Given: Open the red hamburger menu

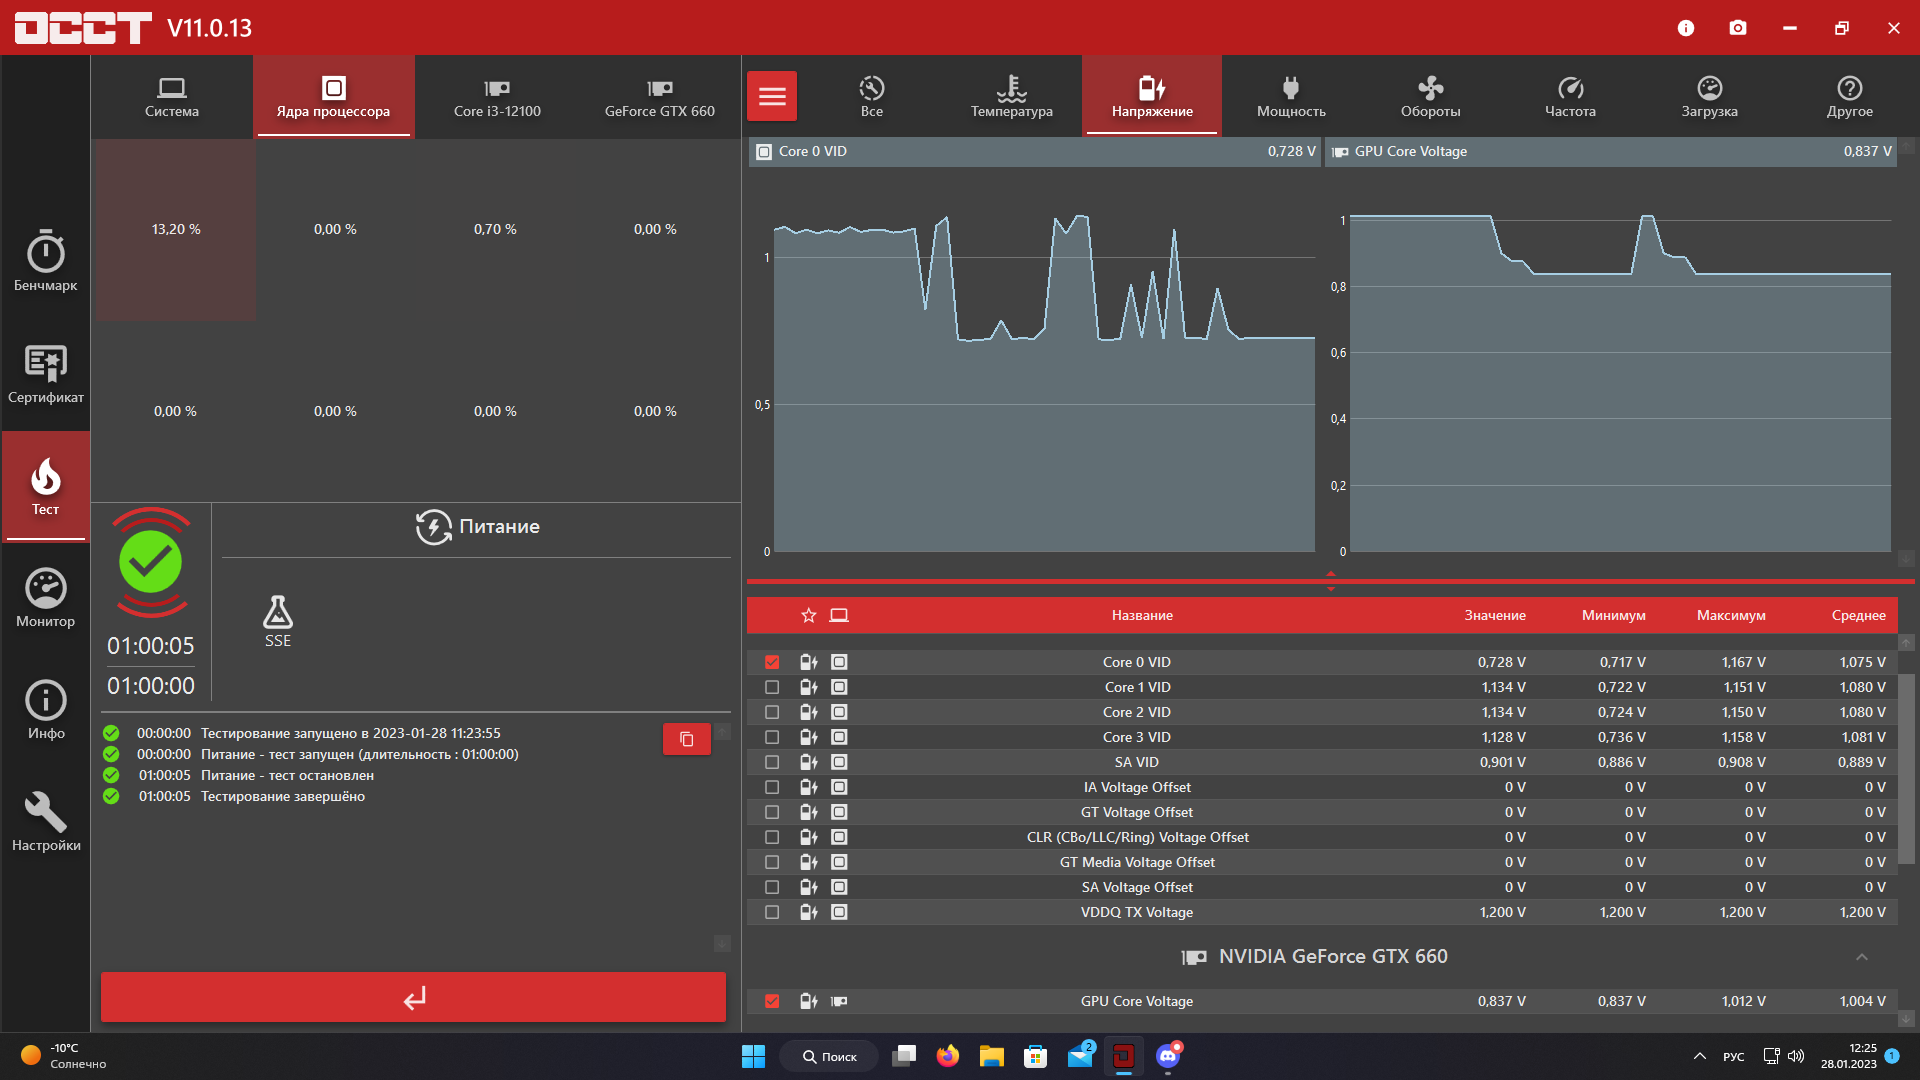Looking at the screenshot, I should (x=772, y=96).
